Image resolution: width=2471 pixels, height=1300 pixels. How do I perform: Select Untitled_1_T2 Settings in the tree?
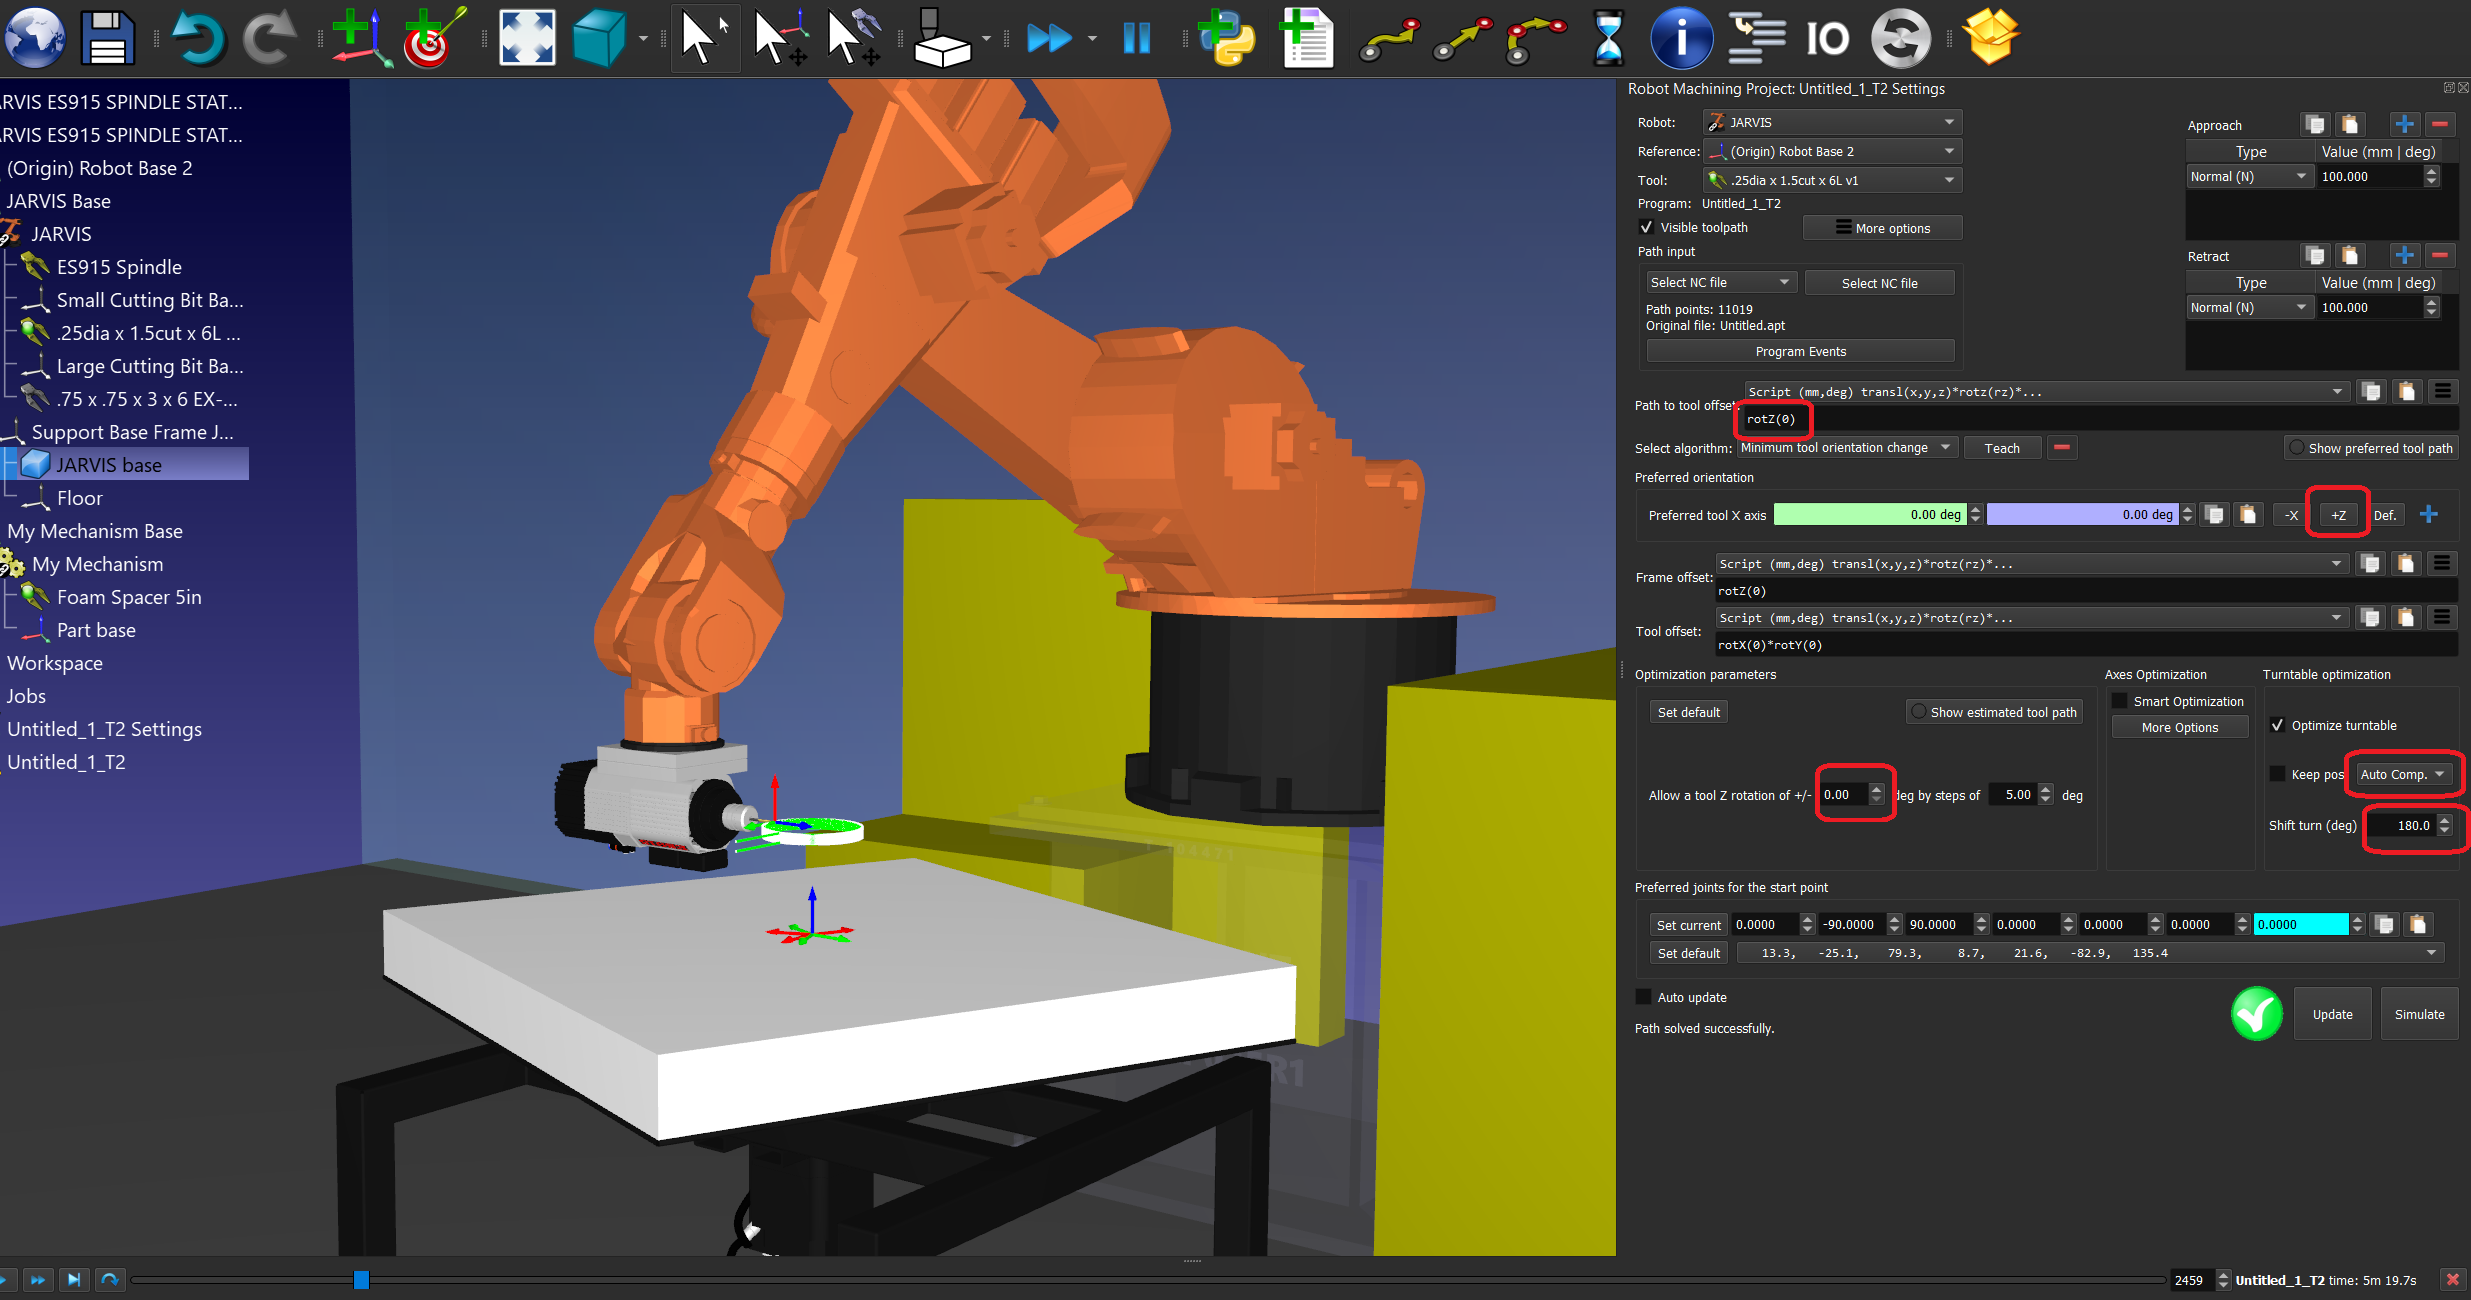(x=104, y=729)
